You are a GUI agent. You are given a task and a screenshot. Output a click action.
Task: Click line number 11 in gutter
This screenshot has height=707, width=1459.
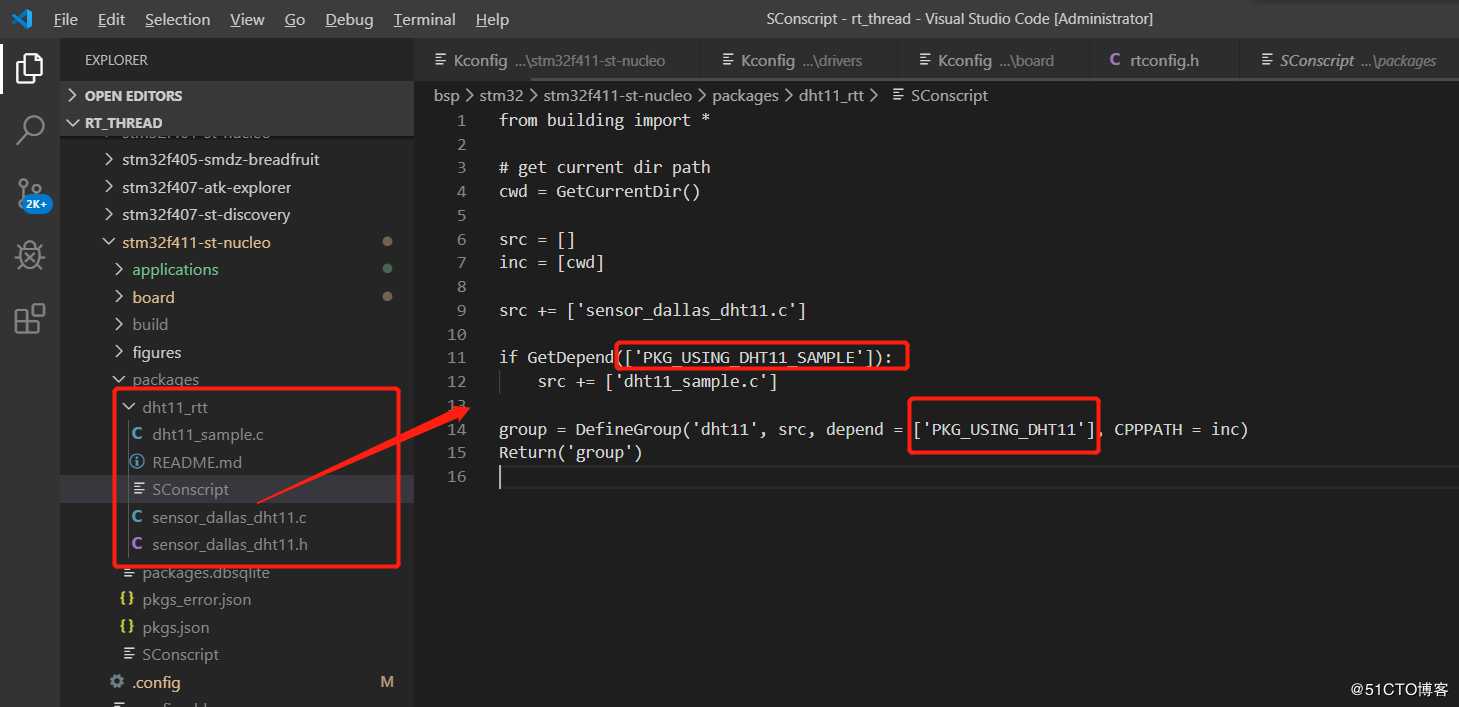457,358
